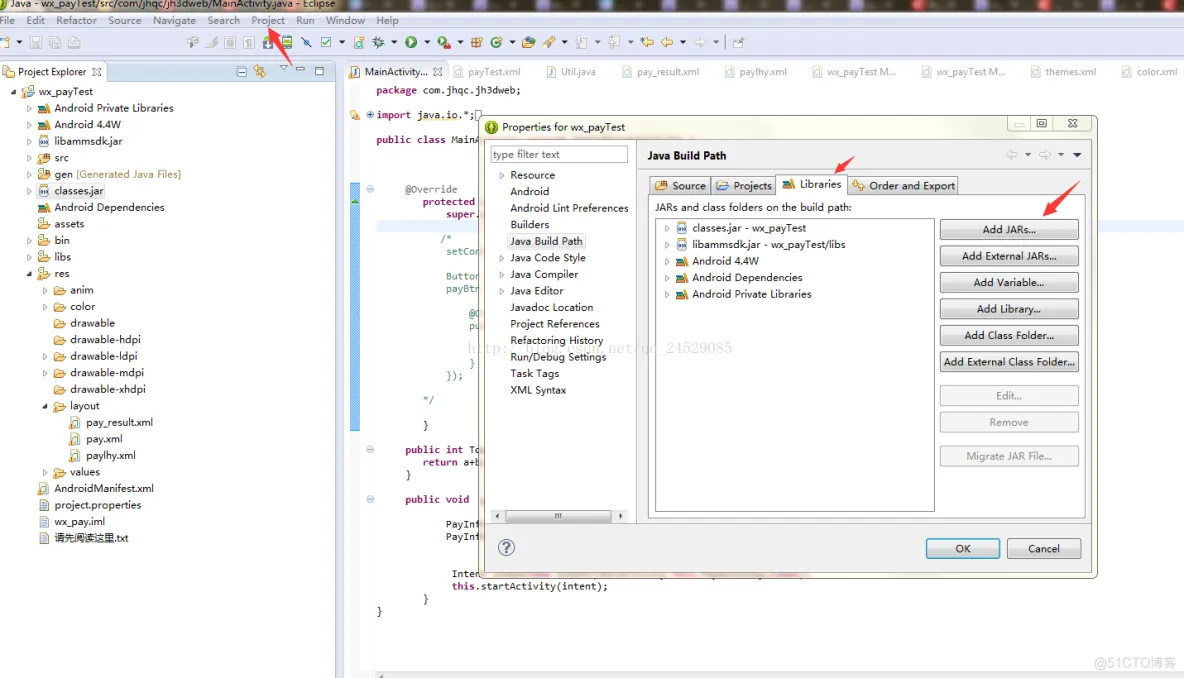Click the yellow Back navigation arrow
The width and height of the screenshot is (1184, 678).
tap(667, 42)
